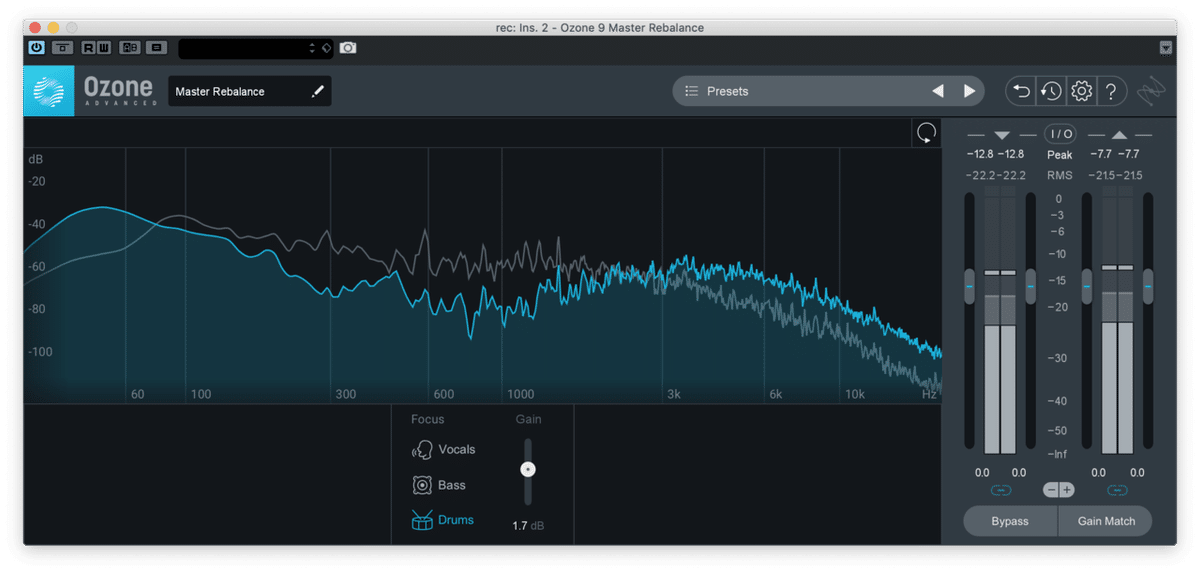Toggle the A/B comparison button
The height and width of the screenshot is (573, 1200).
coord(129,47)
